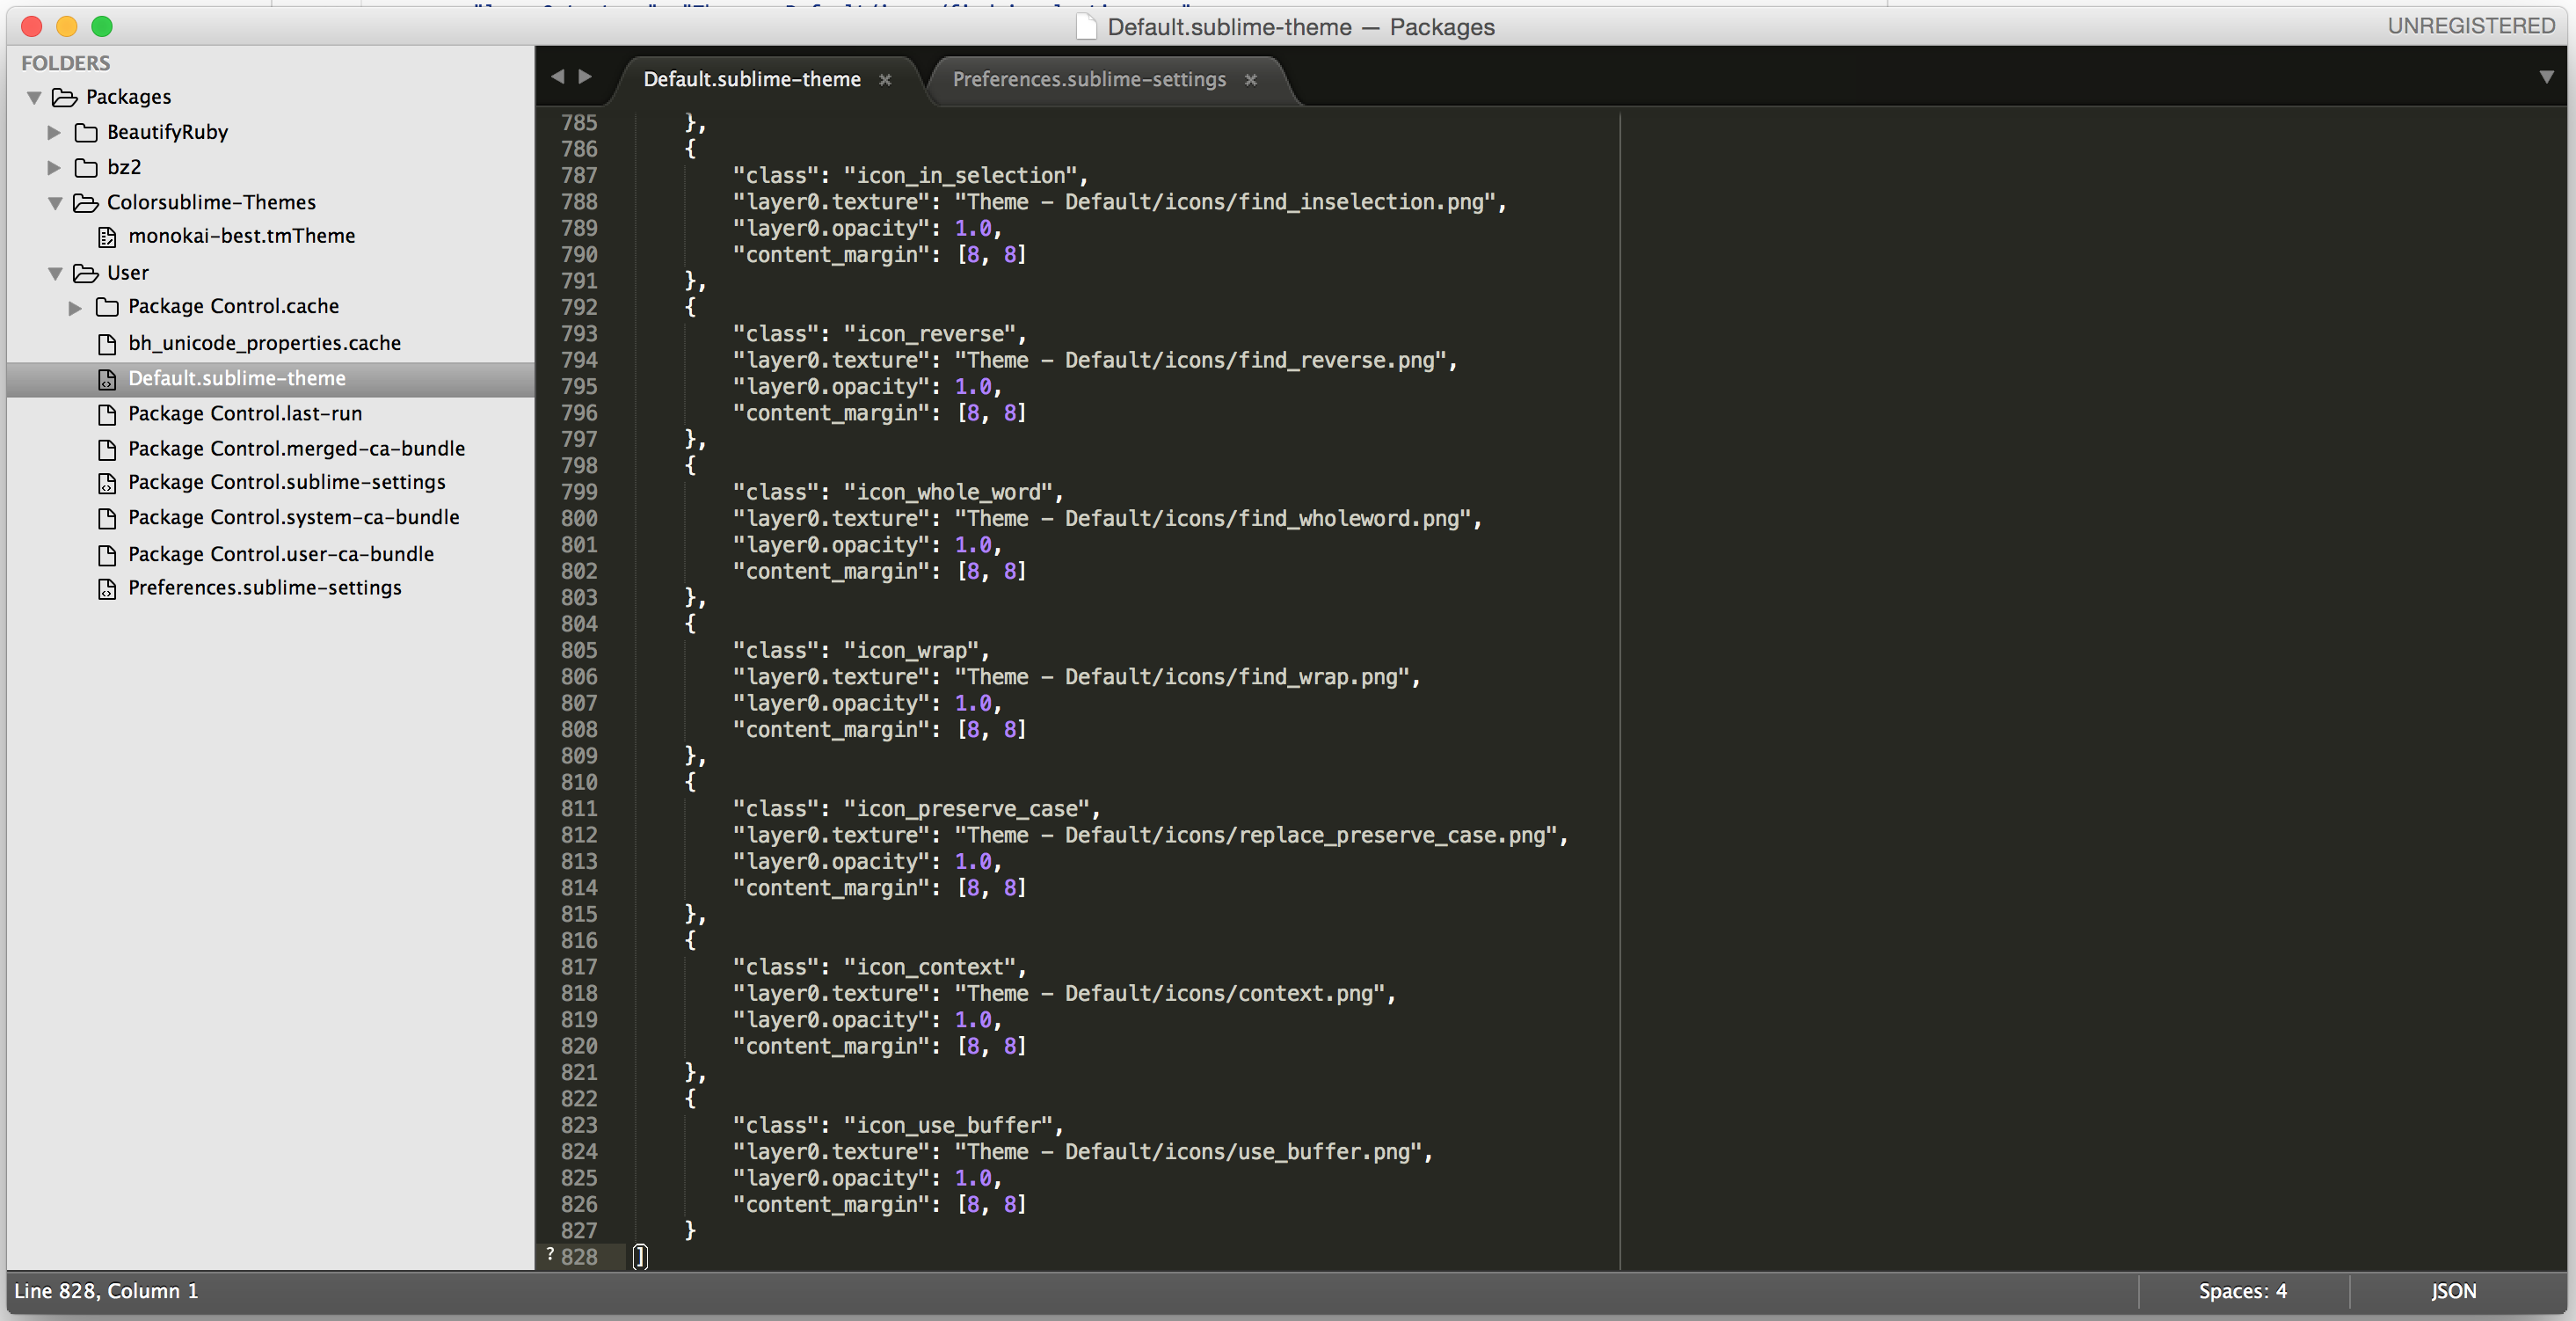The height and width of the screenshot is (1321, 2576).
Task: Place cursor on "icon_in_selection" class value
Action: point(960,176)
